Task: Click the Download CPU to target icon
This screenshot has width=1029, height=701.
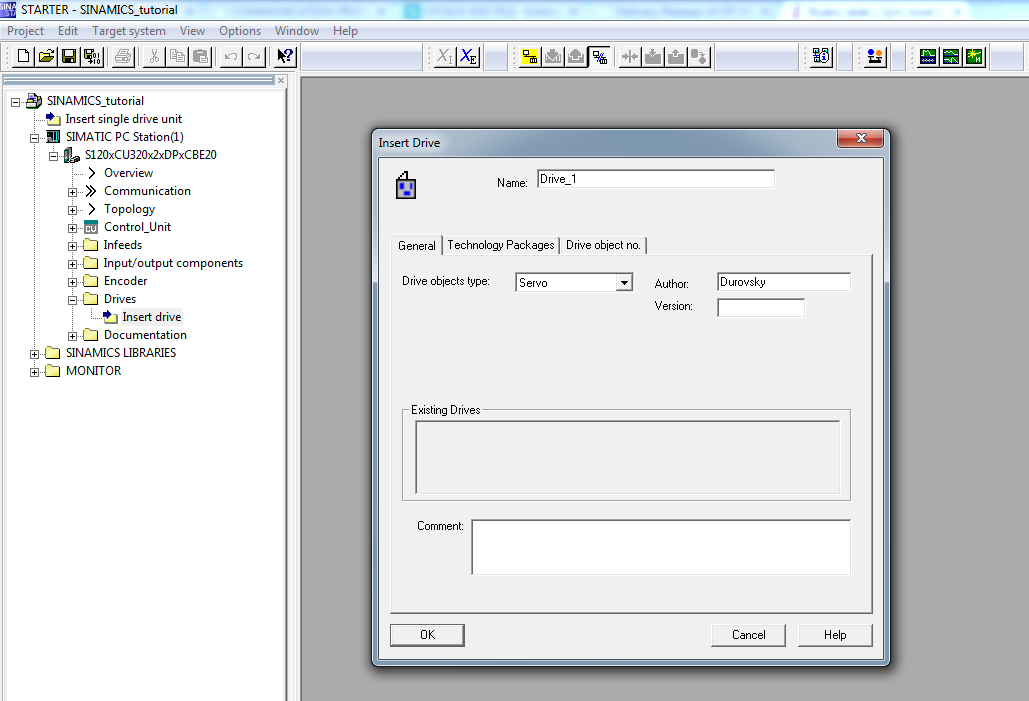Action: pyautogui.click(x=653, y=56)
